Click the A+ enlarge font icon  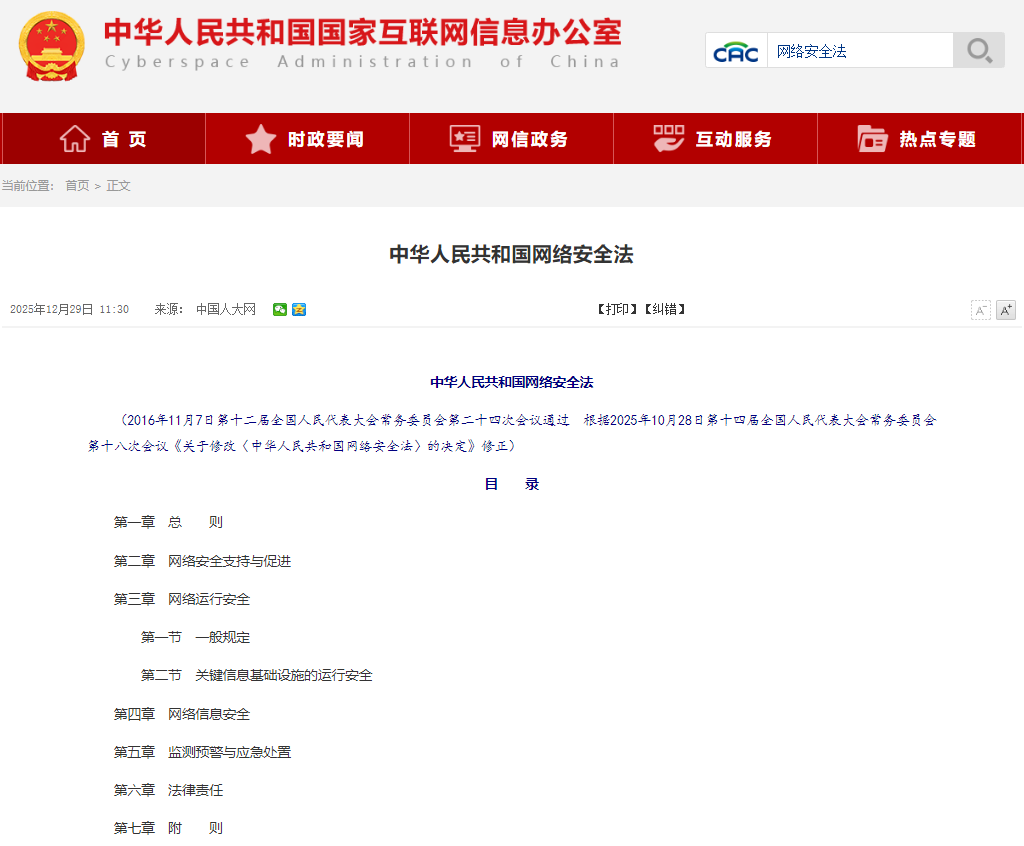1005,310
